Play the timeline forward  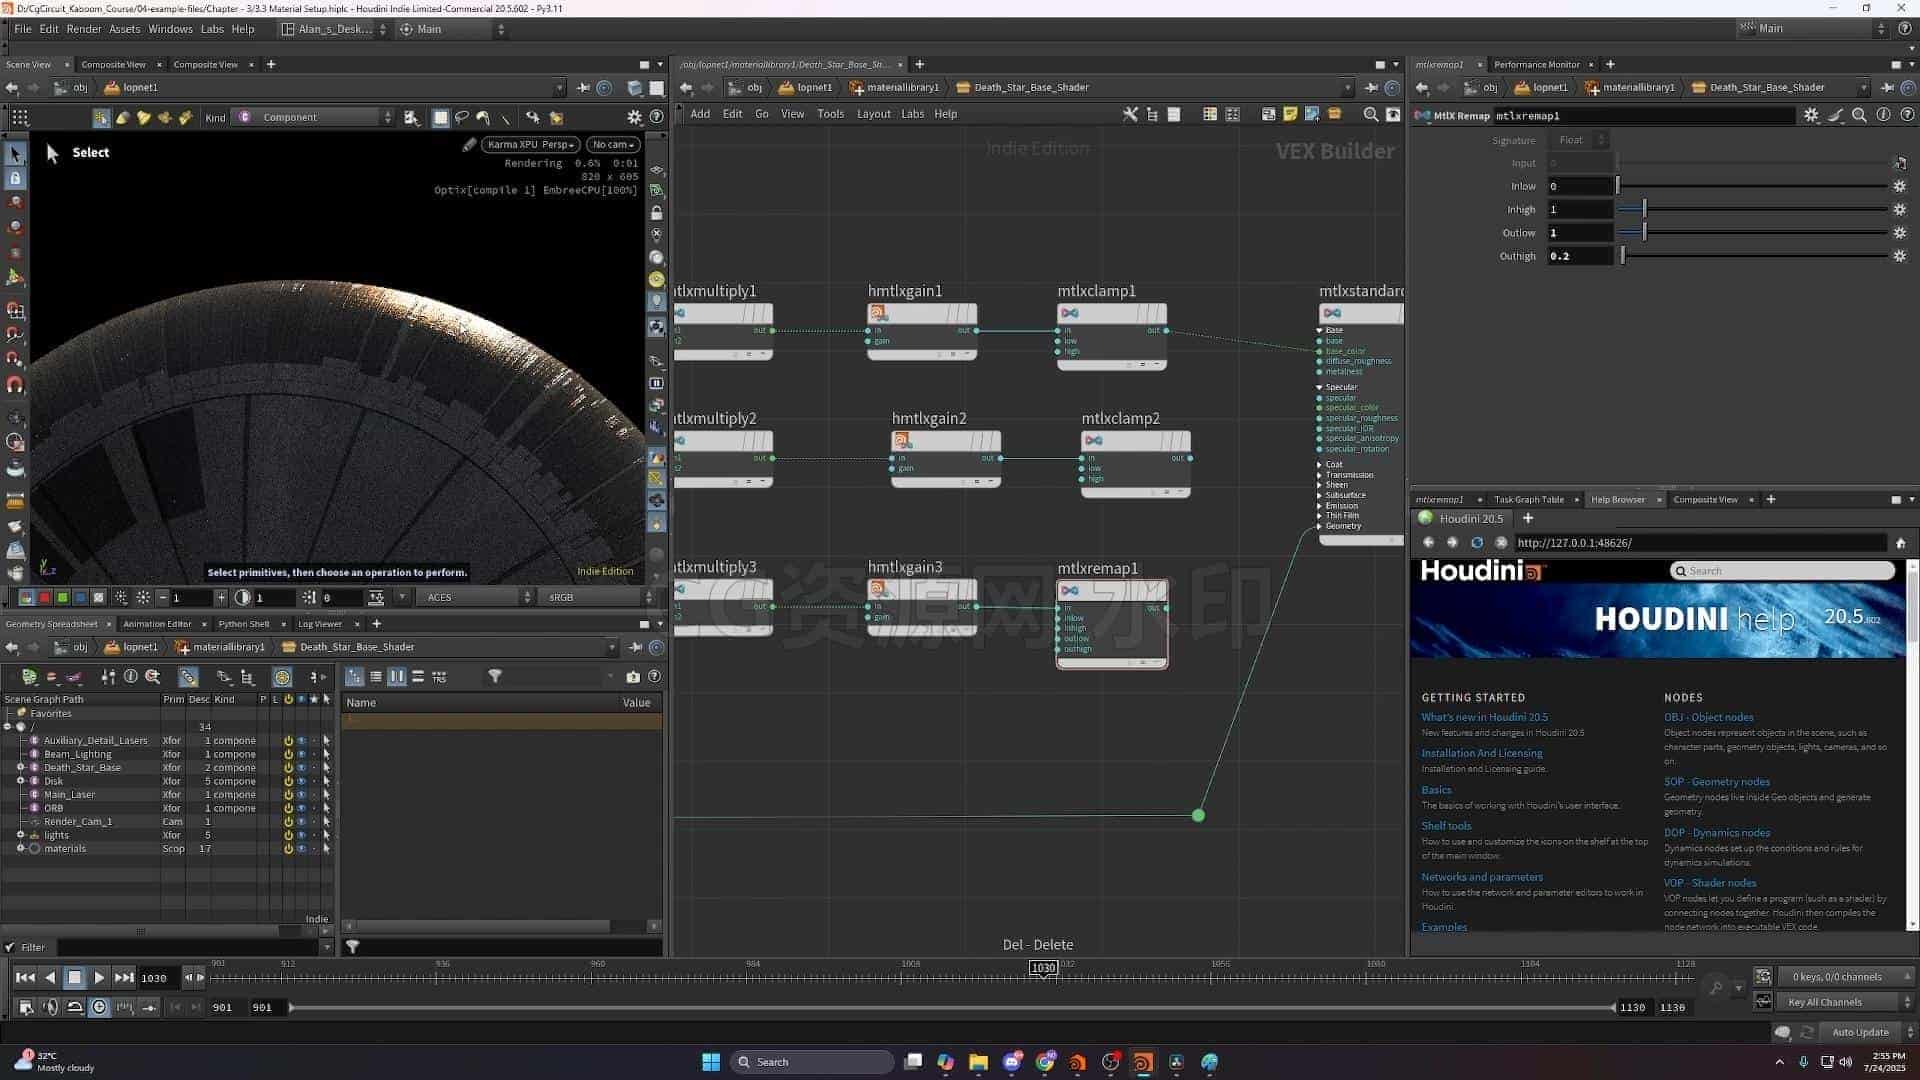click(x=99, y=978)
